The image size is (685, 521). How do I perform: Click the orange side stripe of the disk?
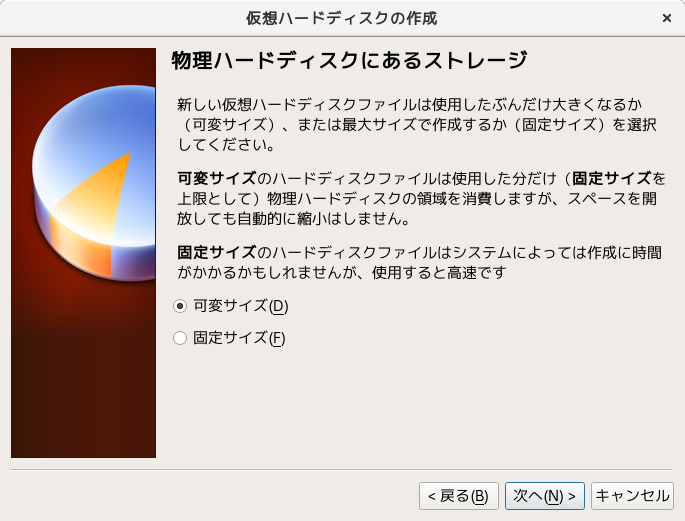[x=81, y=247]
